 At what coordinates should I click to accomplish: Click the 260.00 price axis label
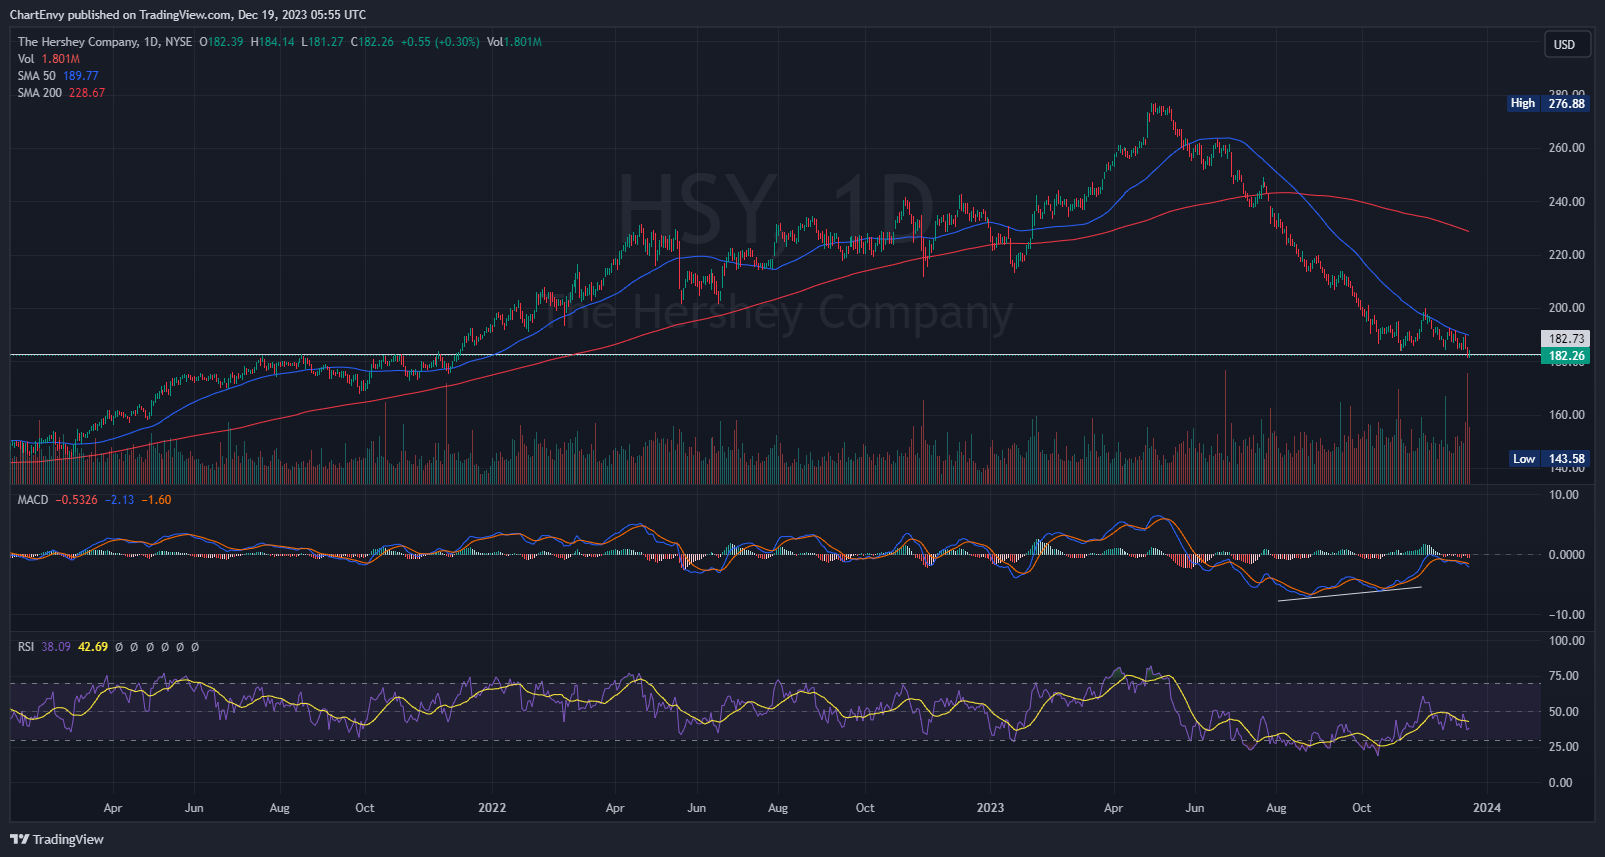(1566, 148)
